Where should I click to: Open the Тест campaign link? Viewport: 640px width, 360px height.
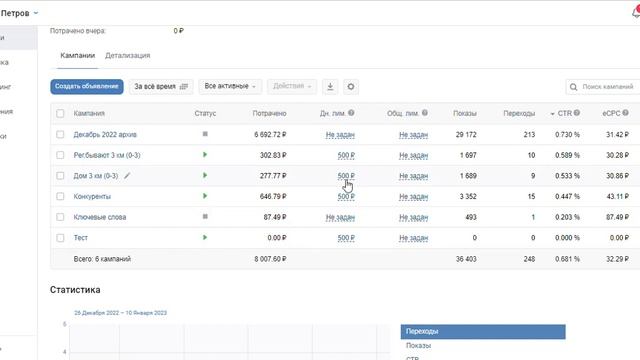[x=80, y=238]
